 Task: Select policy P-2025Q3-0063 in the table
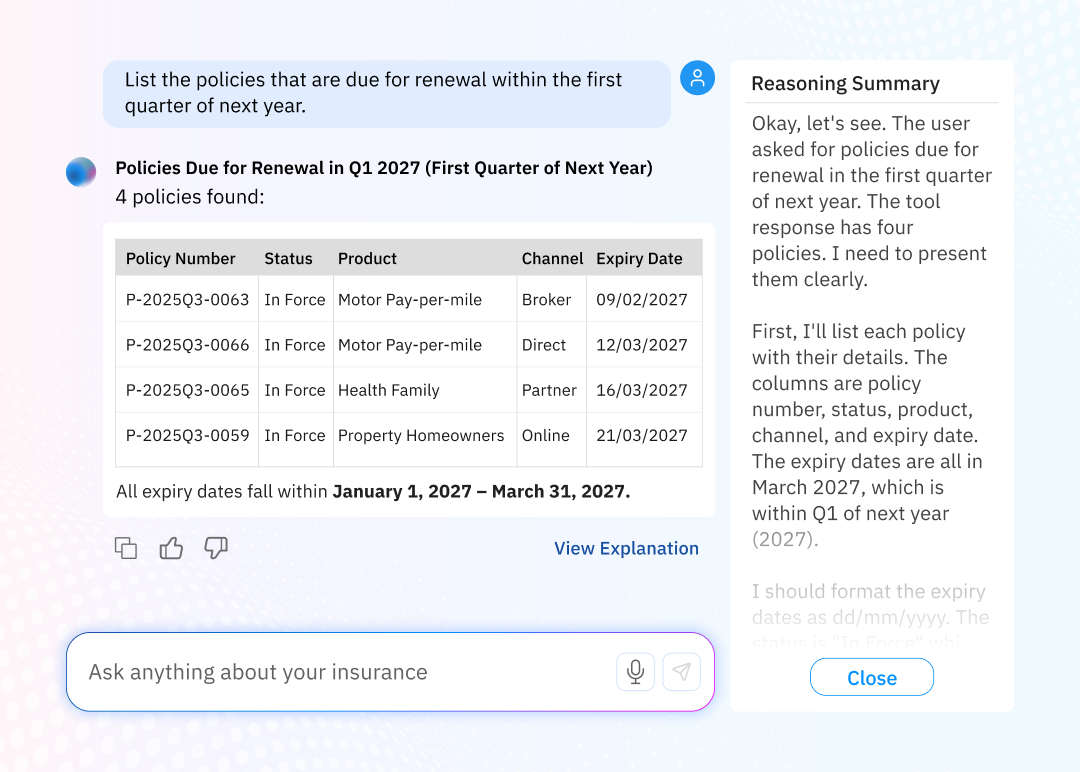pos(187,299)
